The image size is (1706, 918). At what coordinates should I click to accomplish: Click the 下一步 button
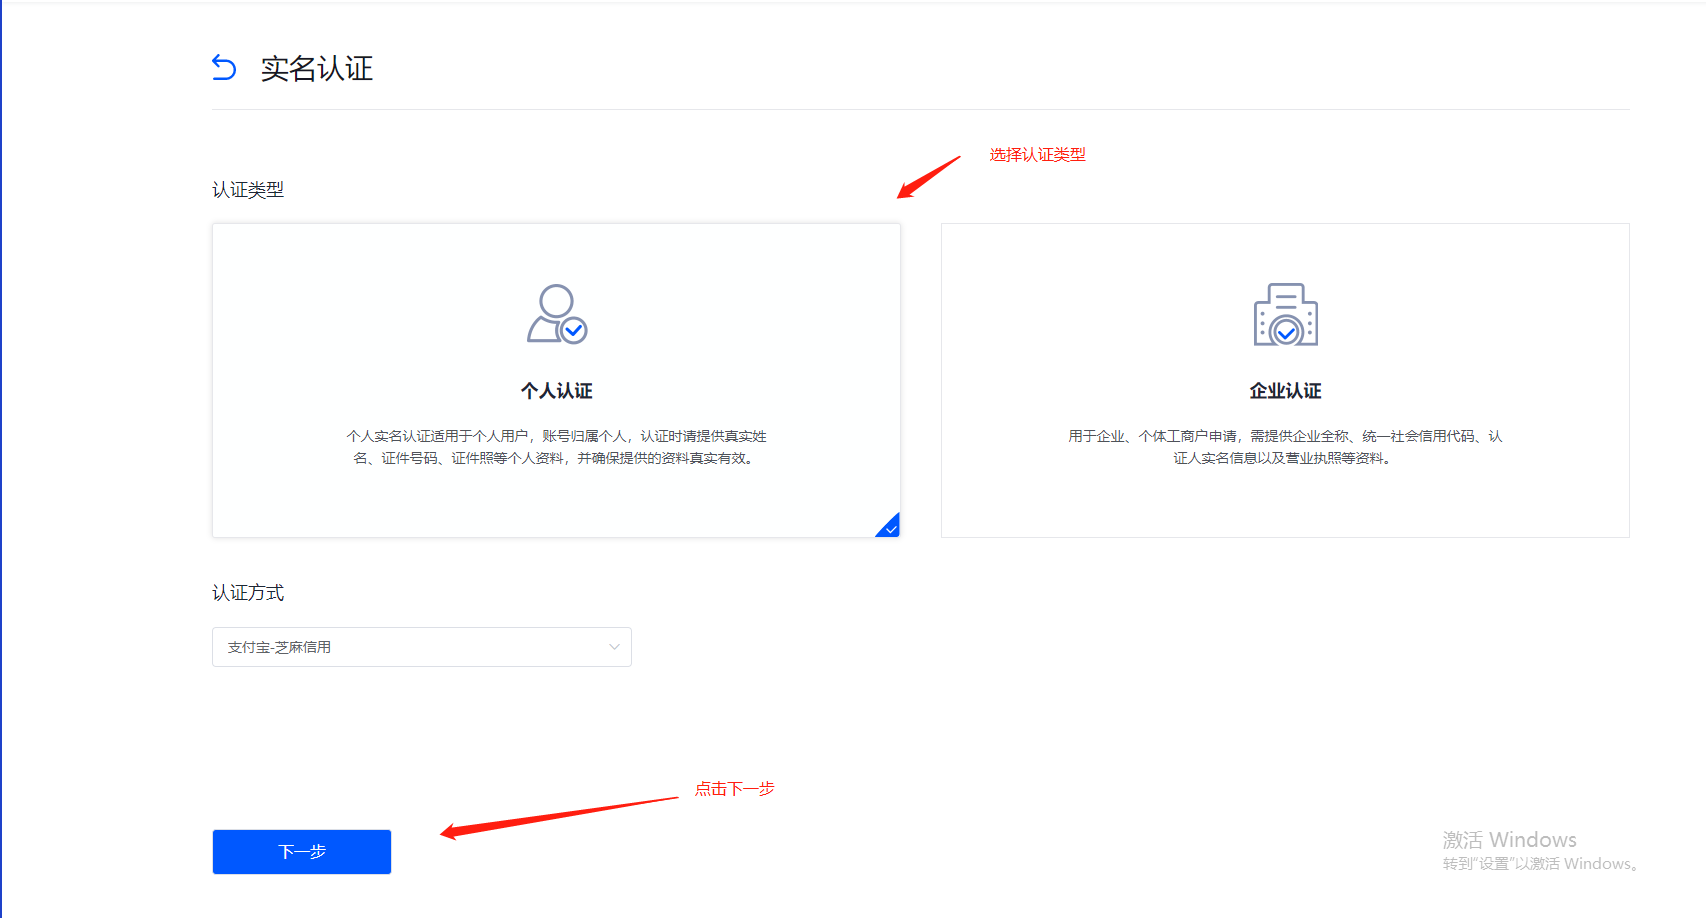pyautogui.click(x=301, y=852)
